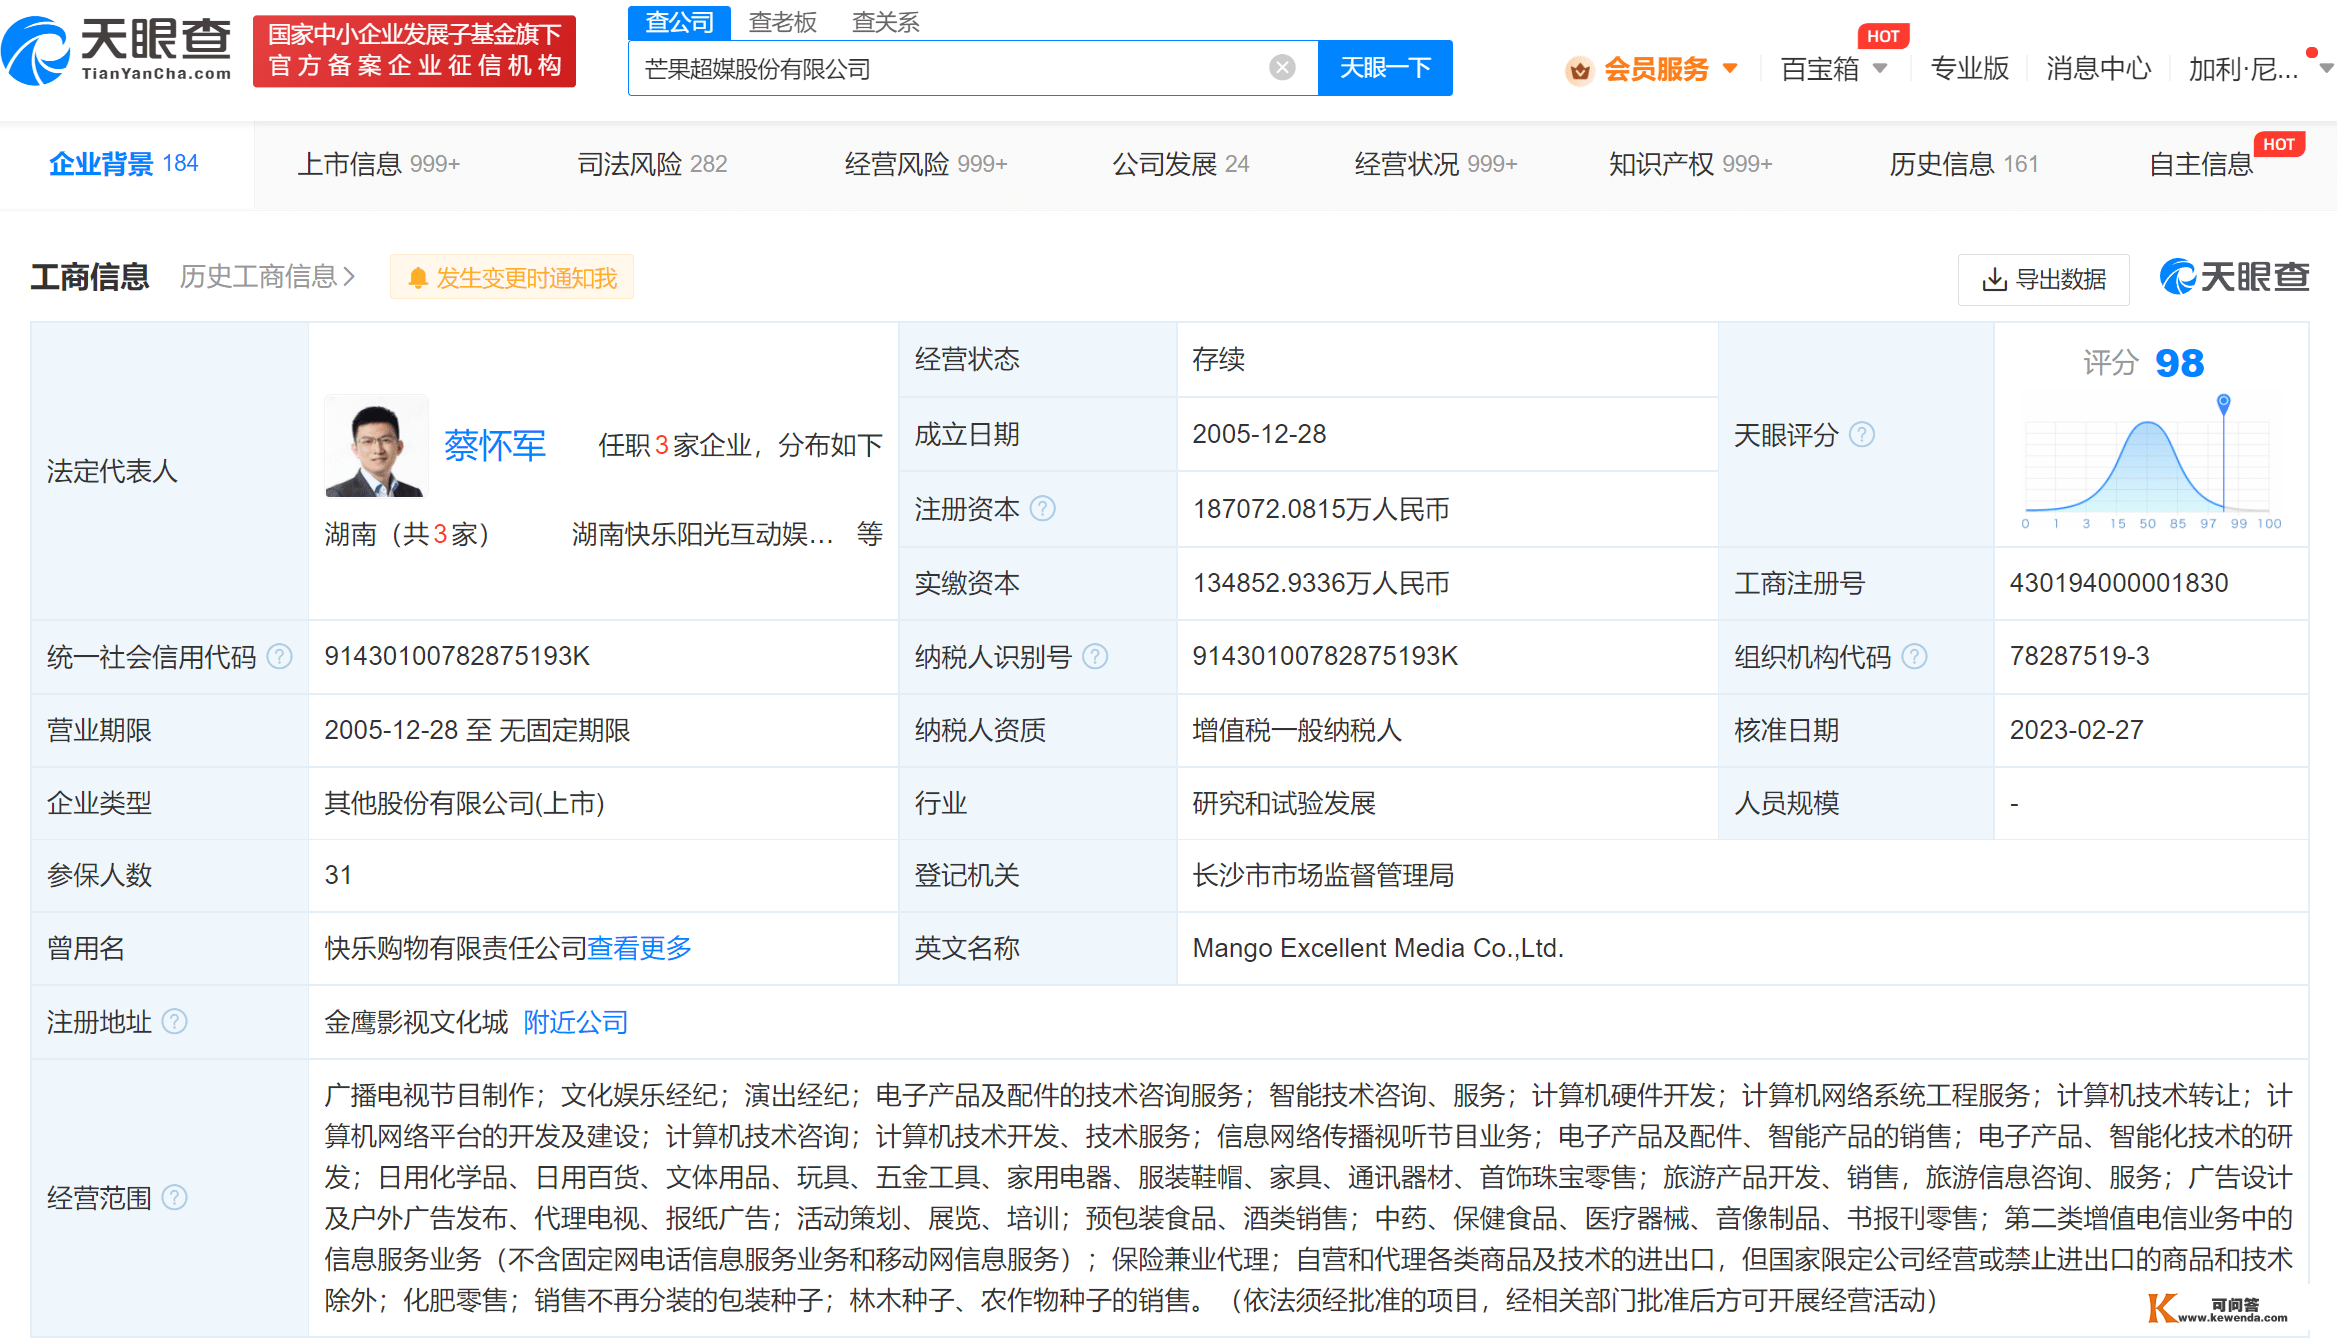Open help icon next to 注册地址
The height and width of the screenshot is (1340, 2337).
[175, 1022]
